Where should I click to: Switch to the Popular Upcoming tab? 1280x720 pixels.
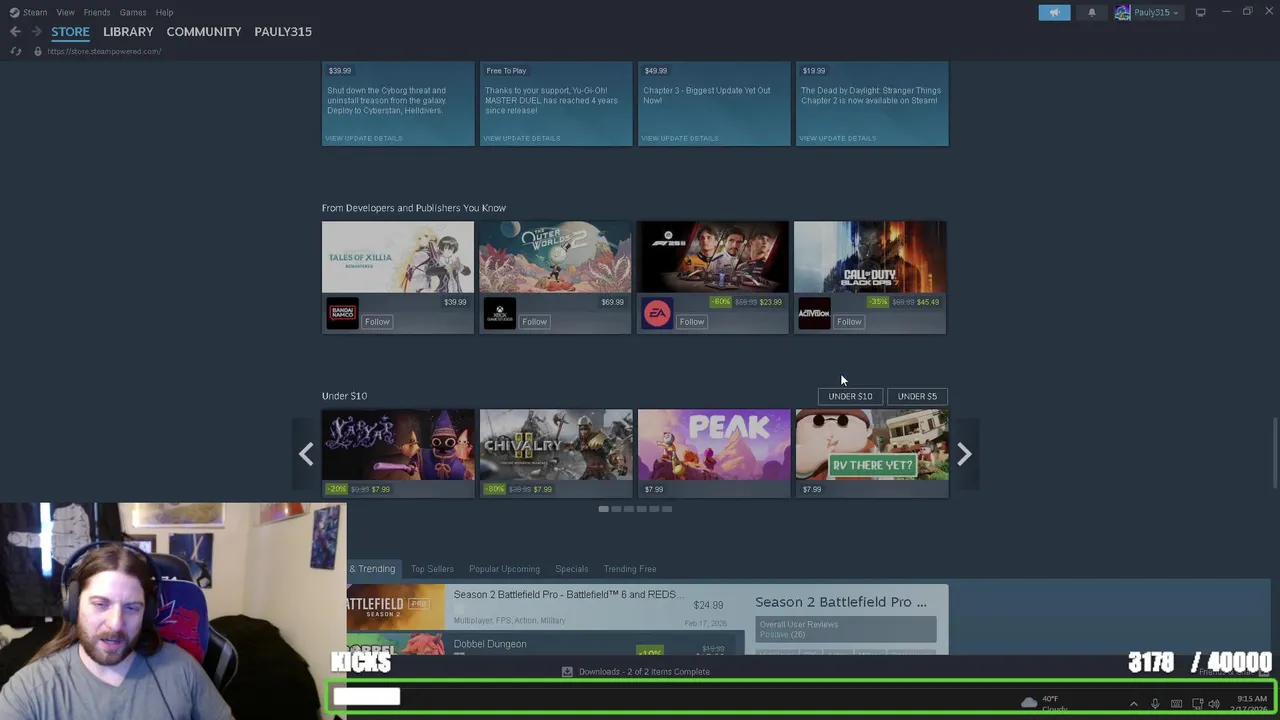coord(504,569)
